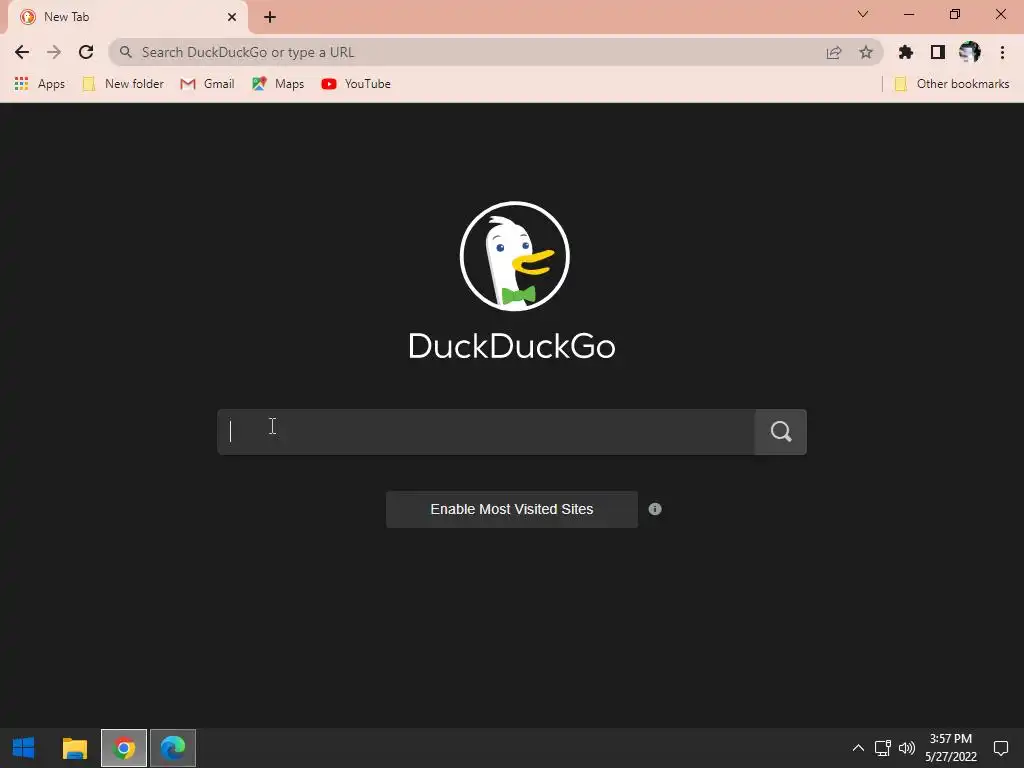Image resolution: width=1024 pixels, height=768 pixels.
Task: Click inside the DuckDuckGo search box
Action: (x=486, y=432)
